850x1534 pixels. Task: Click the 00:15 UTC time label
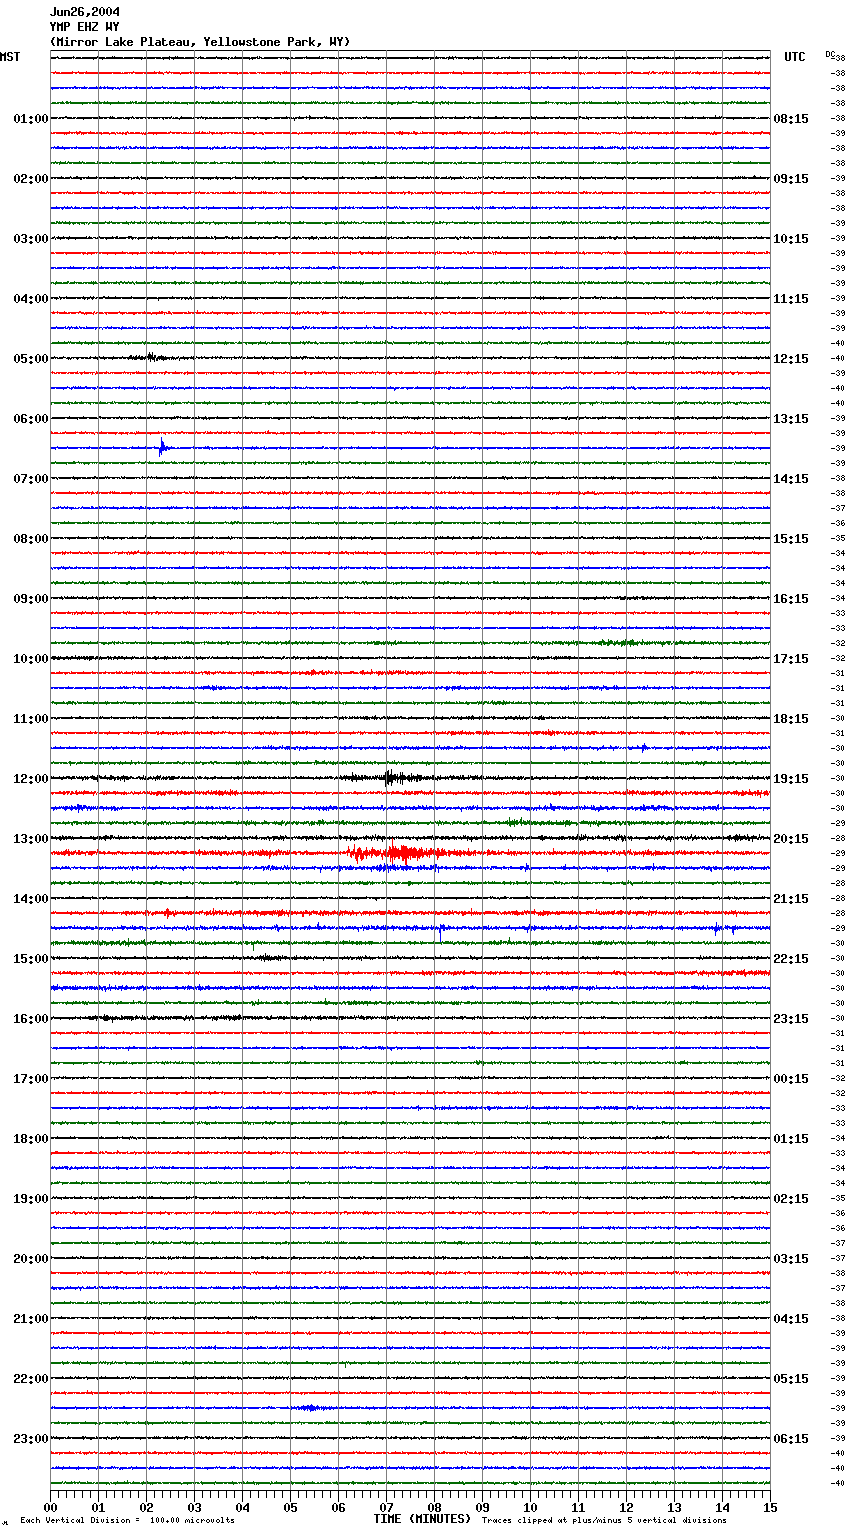coord(791,1079)
